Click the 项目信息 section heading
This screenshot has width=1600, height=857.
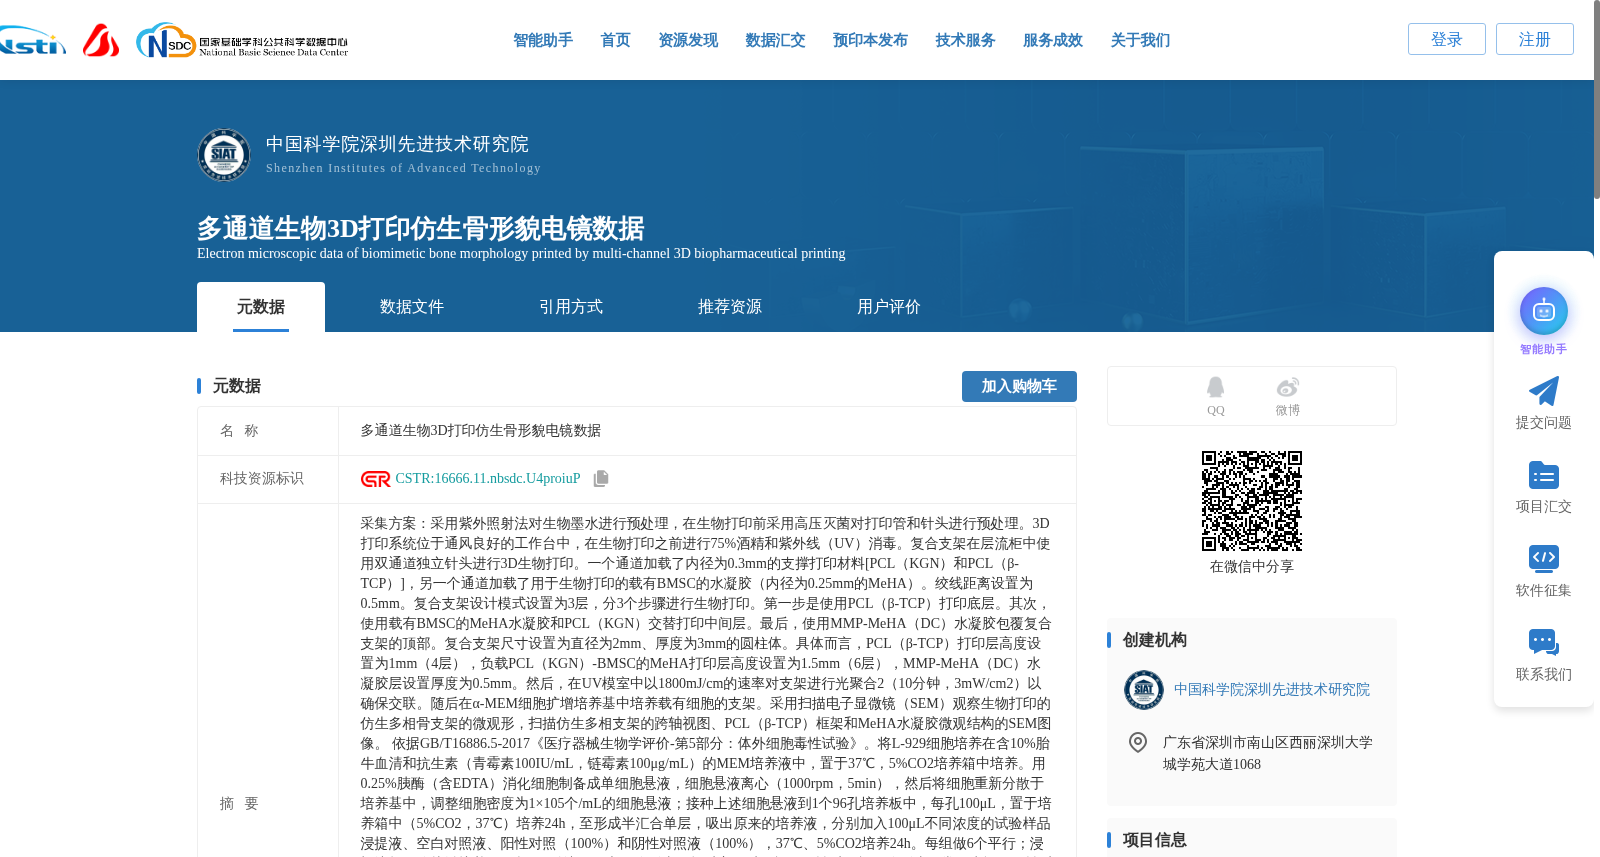point(1155,840)
